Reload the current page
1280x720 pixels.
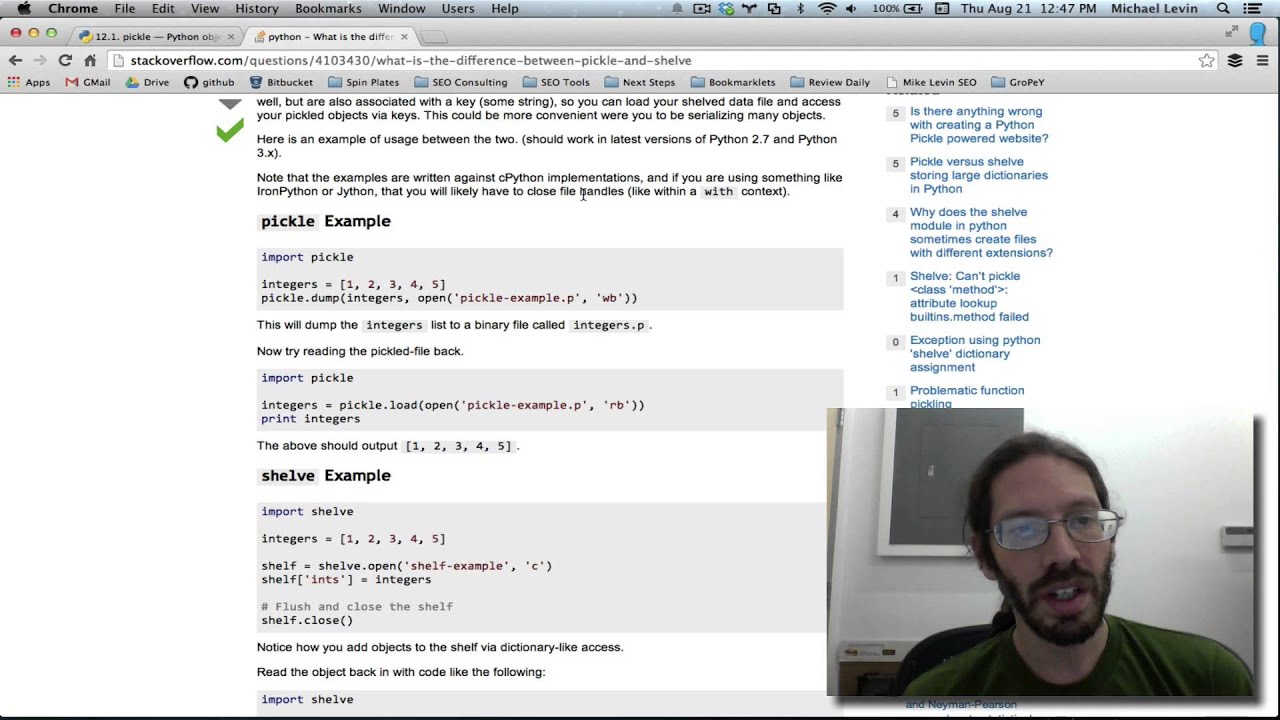tap(65, 60)
